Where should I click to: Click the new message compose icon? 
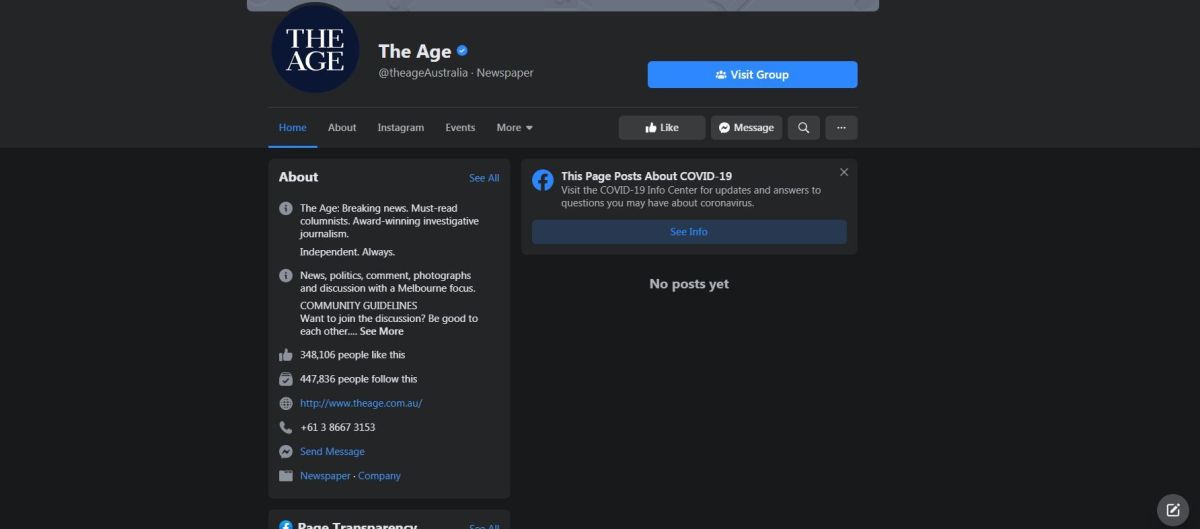tap(1173, 509)
